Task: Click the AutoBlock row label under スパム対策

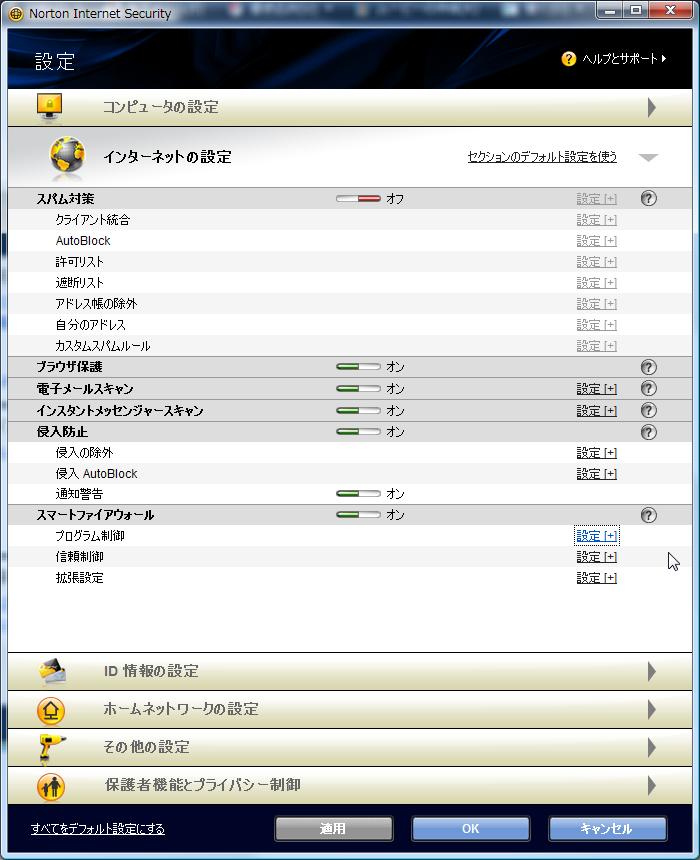Action: [83, 241]
